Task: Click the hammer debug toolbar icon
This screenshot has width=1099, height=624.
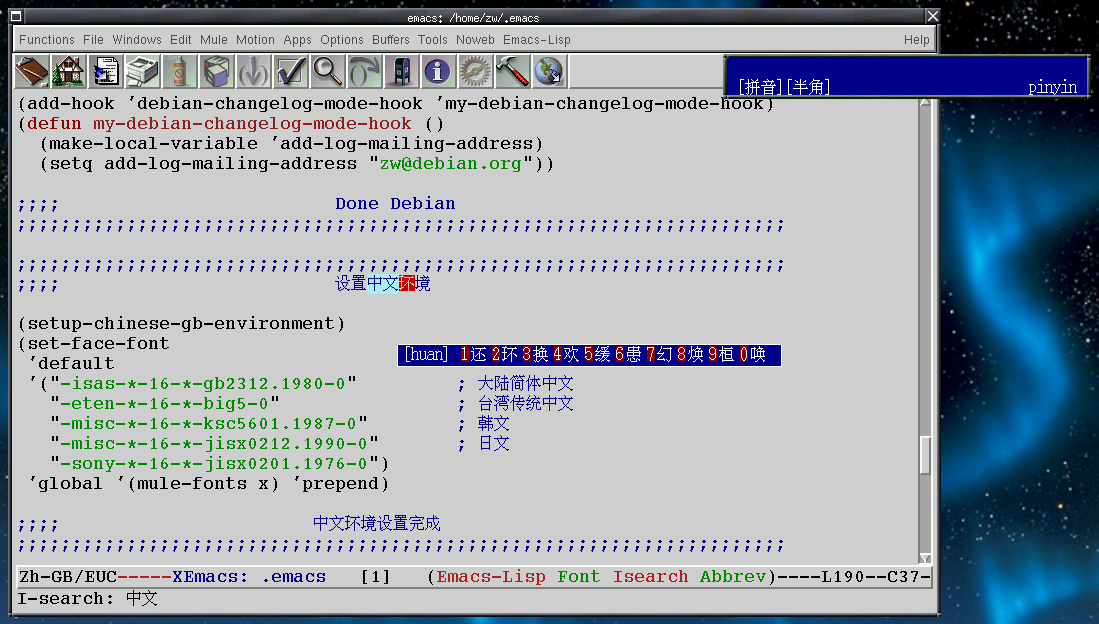Action: coord(512,71)
